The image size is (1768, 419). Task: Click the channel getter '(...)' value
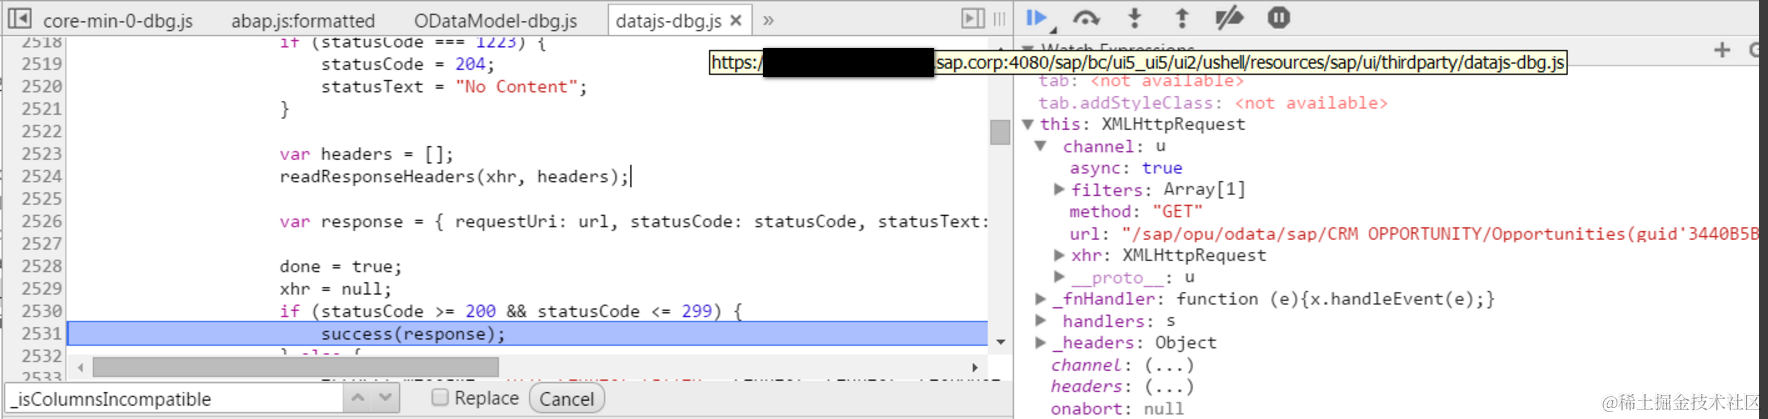click(x=1169, y=365)
